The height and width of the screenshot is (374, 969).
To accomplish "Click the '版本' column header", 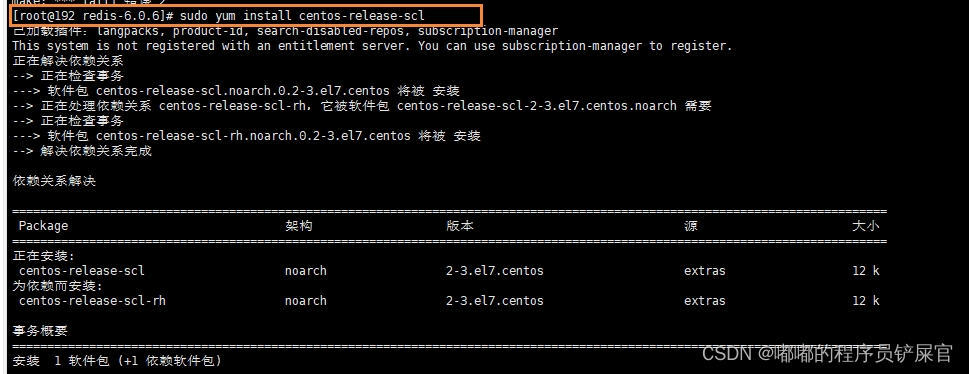I will click(460, 226).
